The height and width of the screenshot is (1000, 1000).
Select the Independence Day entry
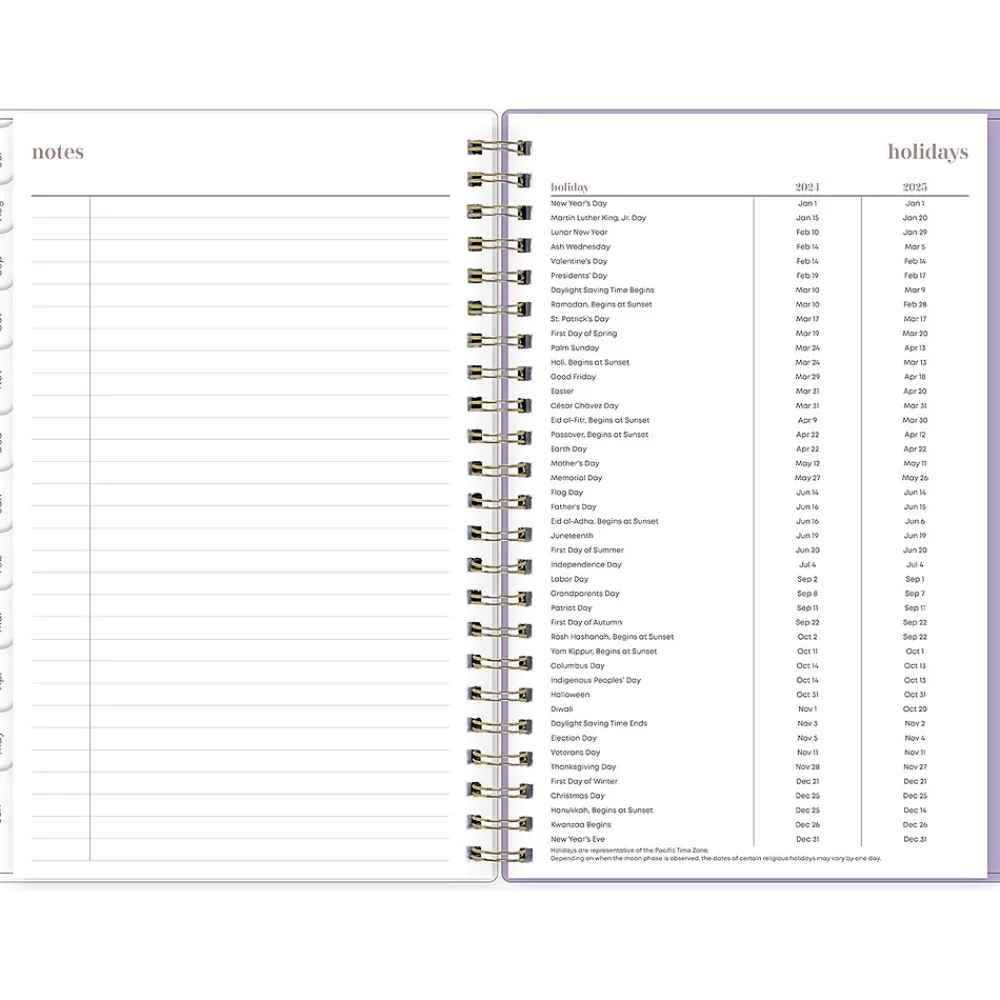[x=585, y=565]
